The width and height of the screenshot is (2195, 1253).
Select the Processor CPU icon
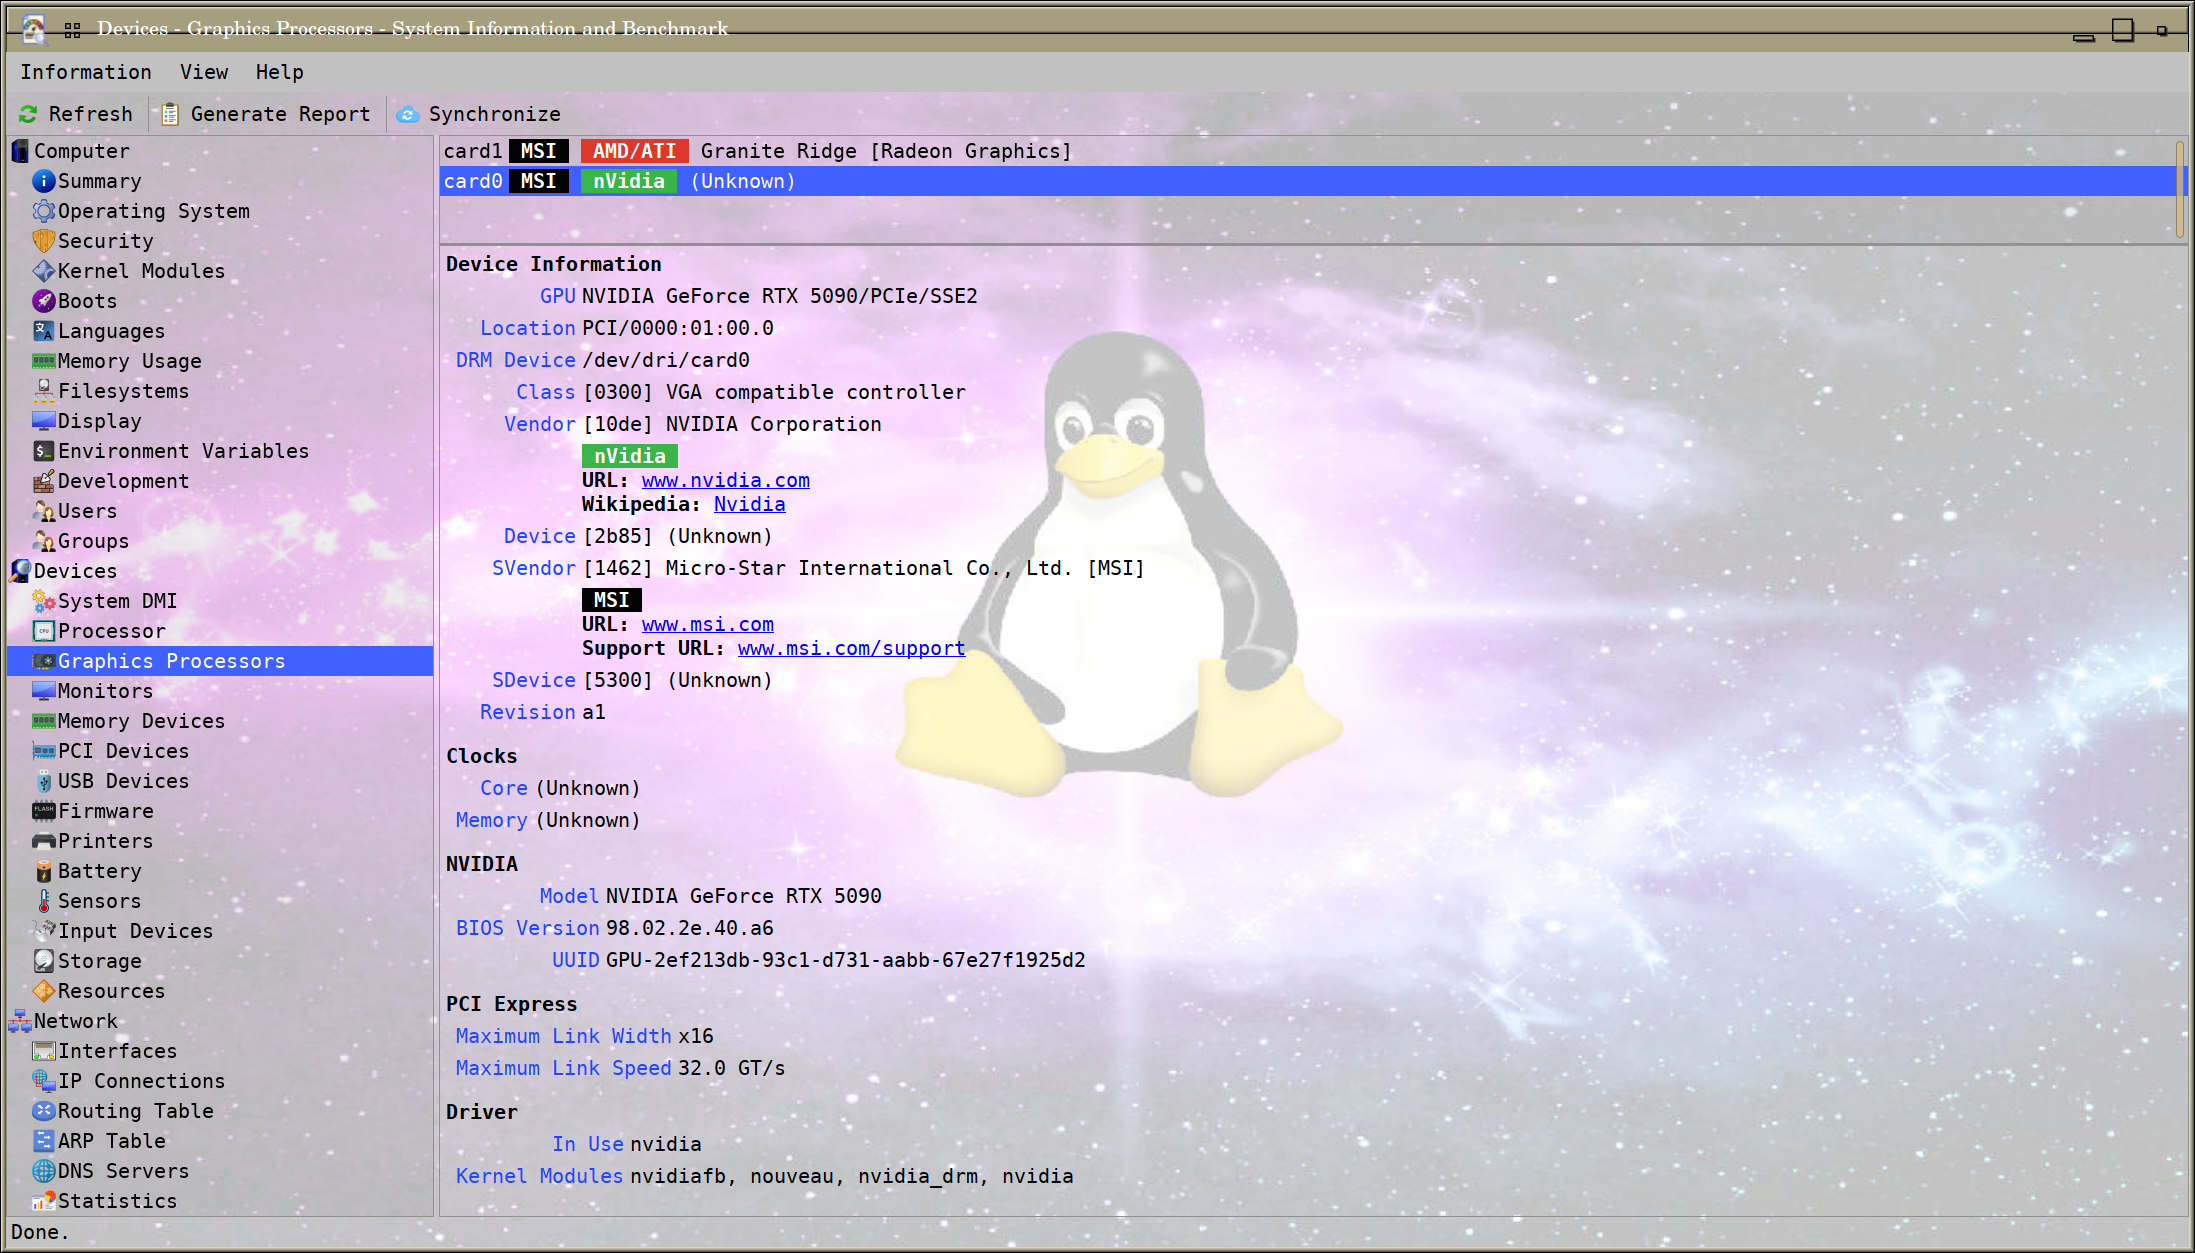44,631
